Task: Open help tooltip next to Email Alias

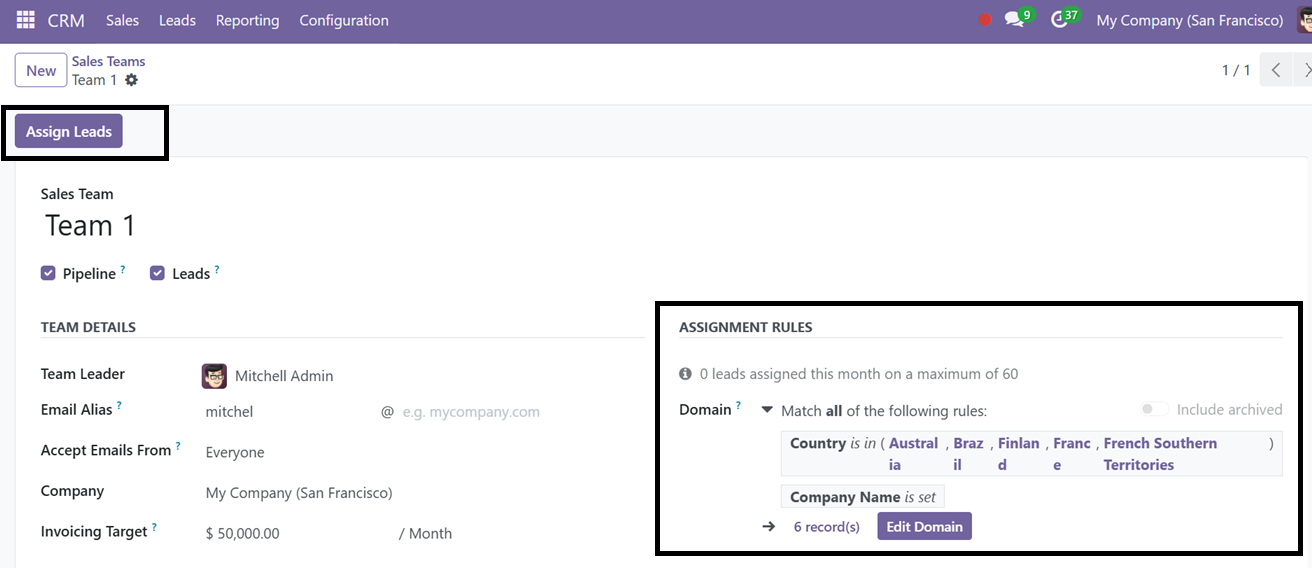Action: coord(119,405)
